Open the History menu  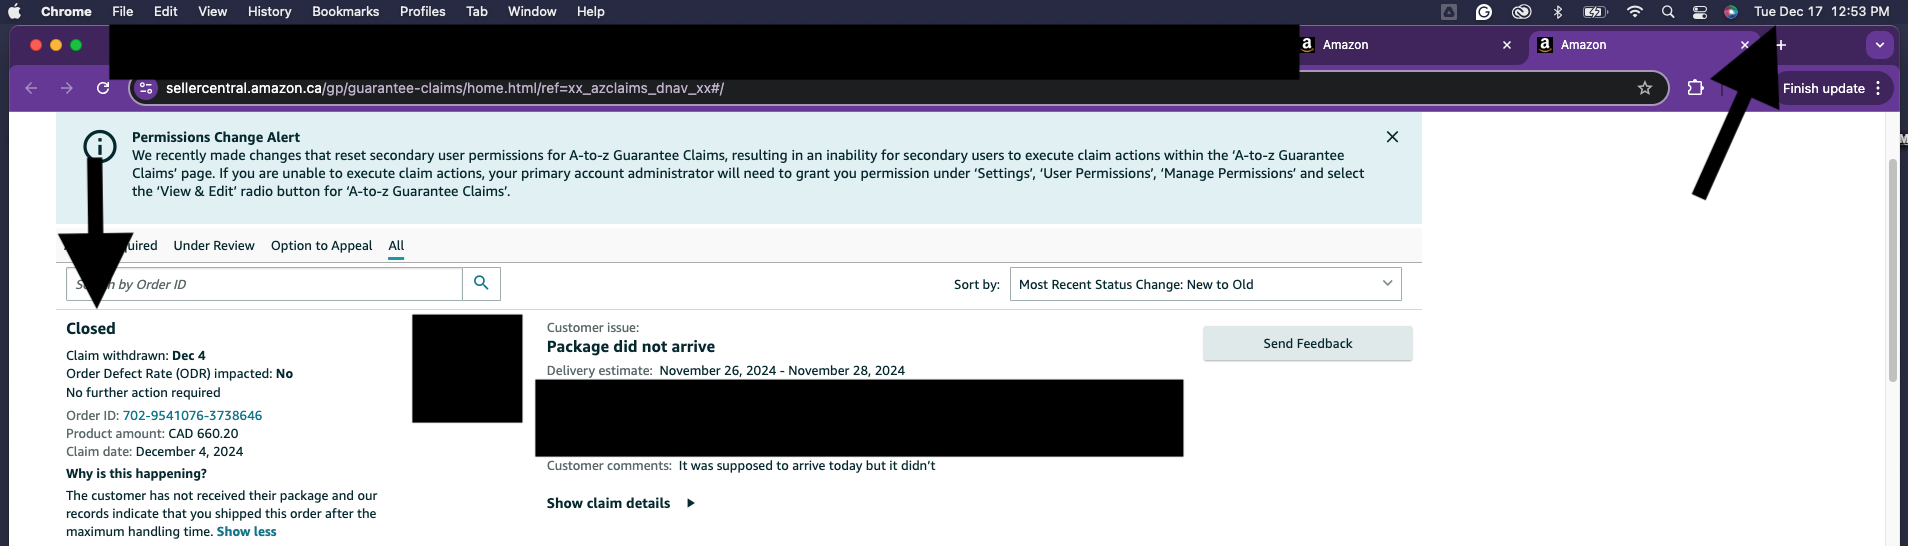click(x=270, y=11)
